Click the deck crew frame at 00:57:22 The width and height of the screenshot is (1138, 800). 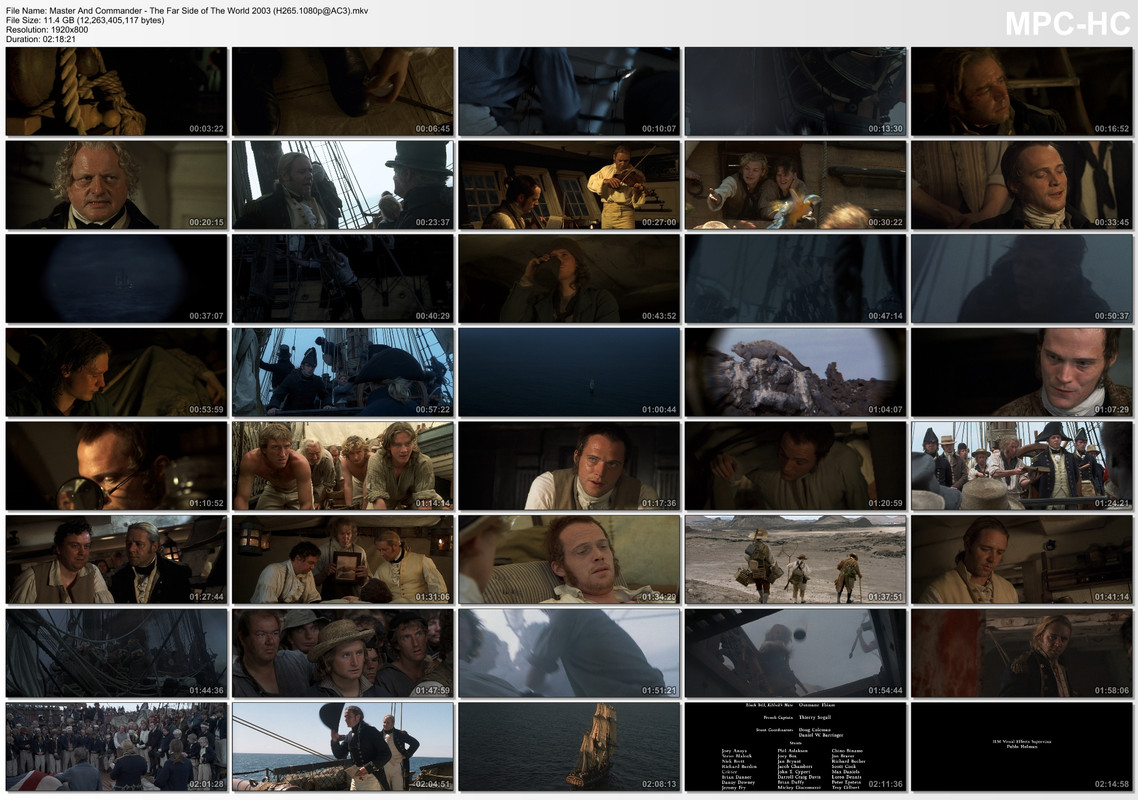click(x=343, y=372)
